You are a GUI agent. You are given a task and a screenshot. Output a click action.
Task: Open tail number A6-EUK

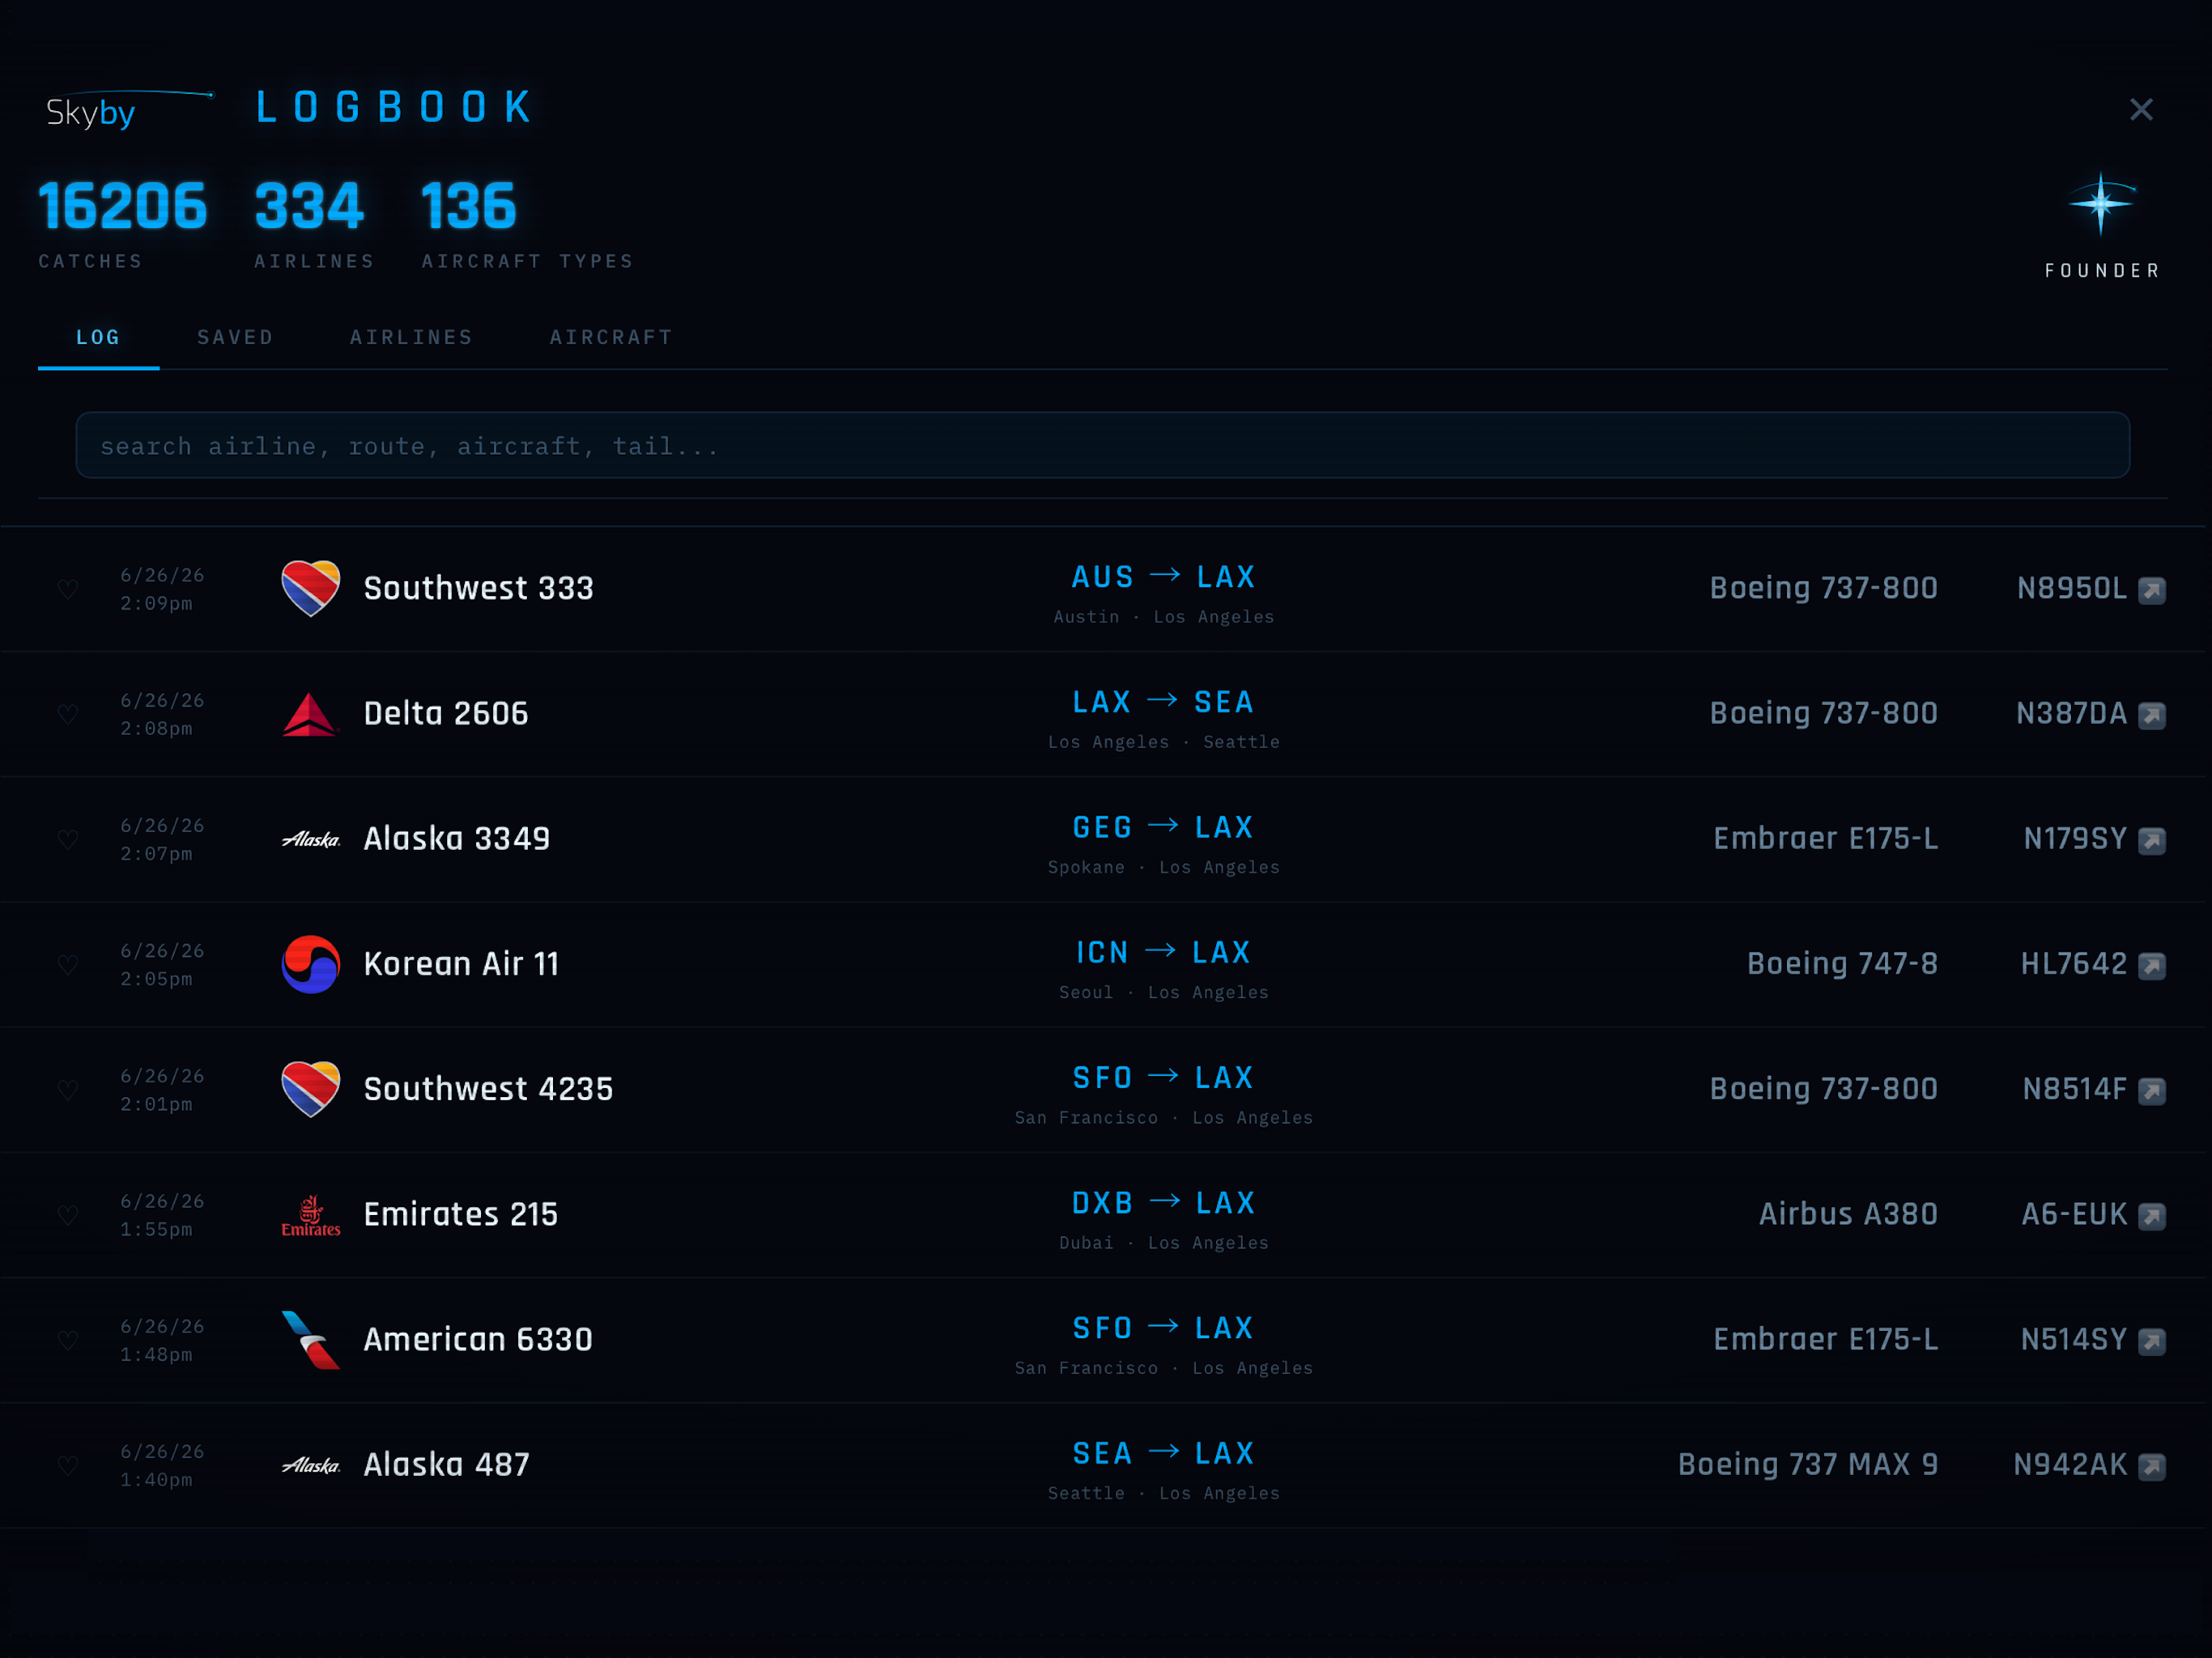point(2075,1214)
